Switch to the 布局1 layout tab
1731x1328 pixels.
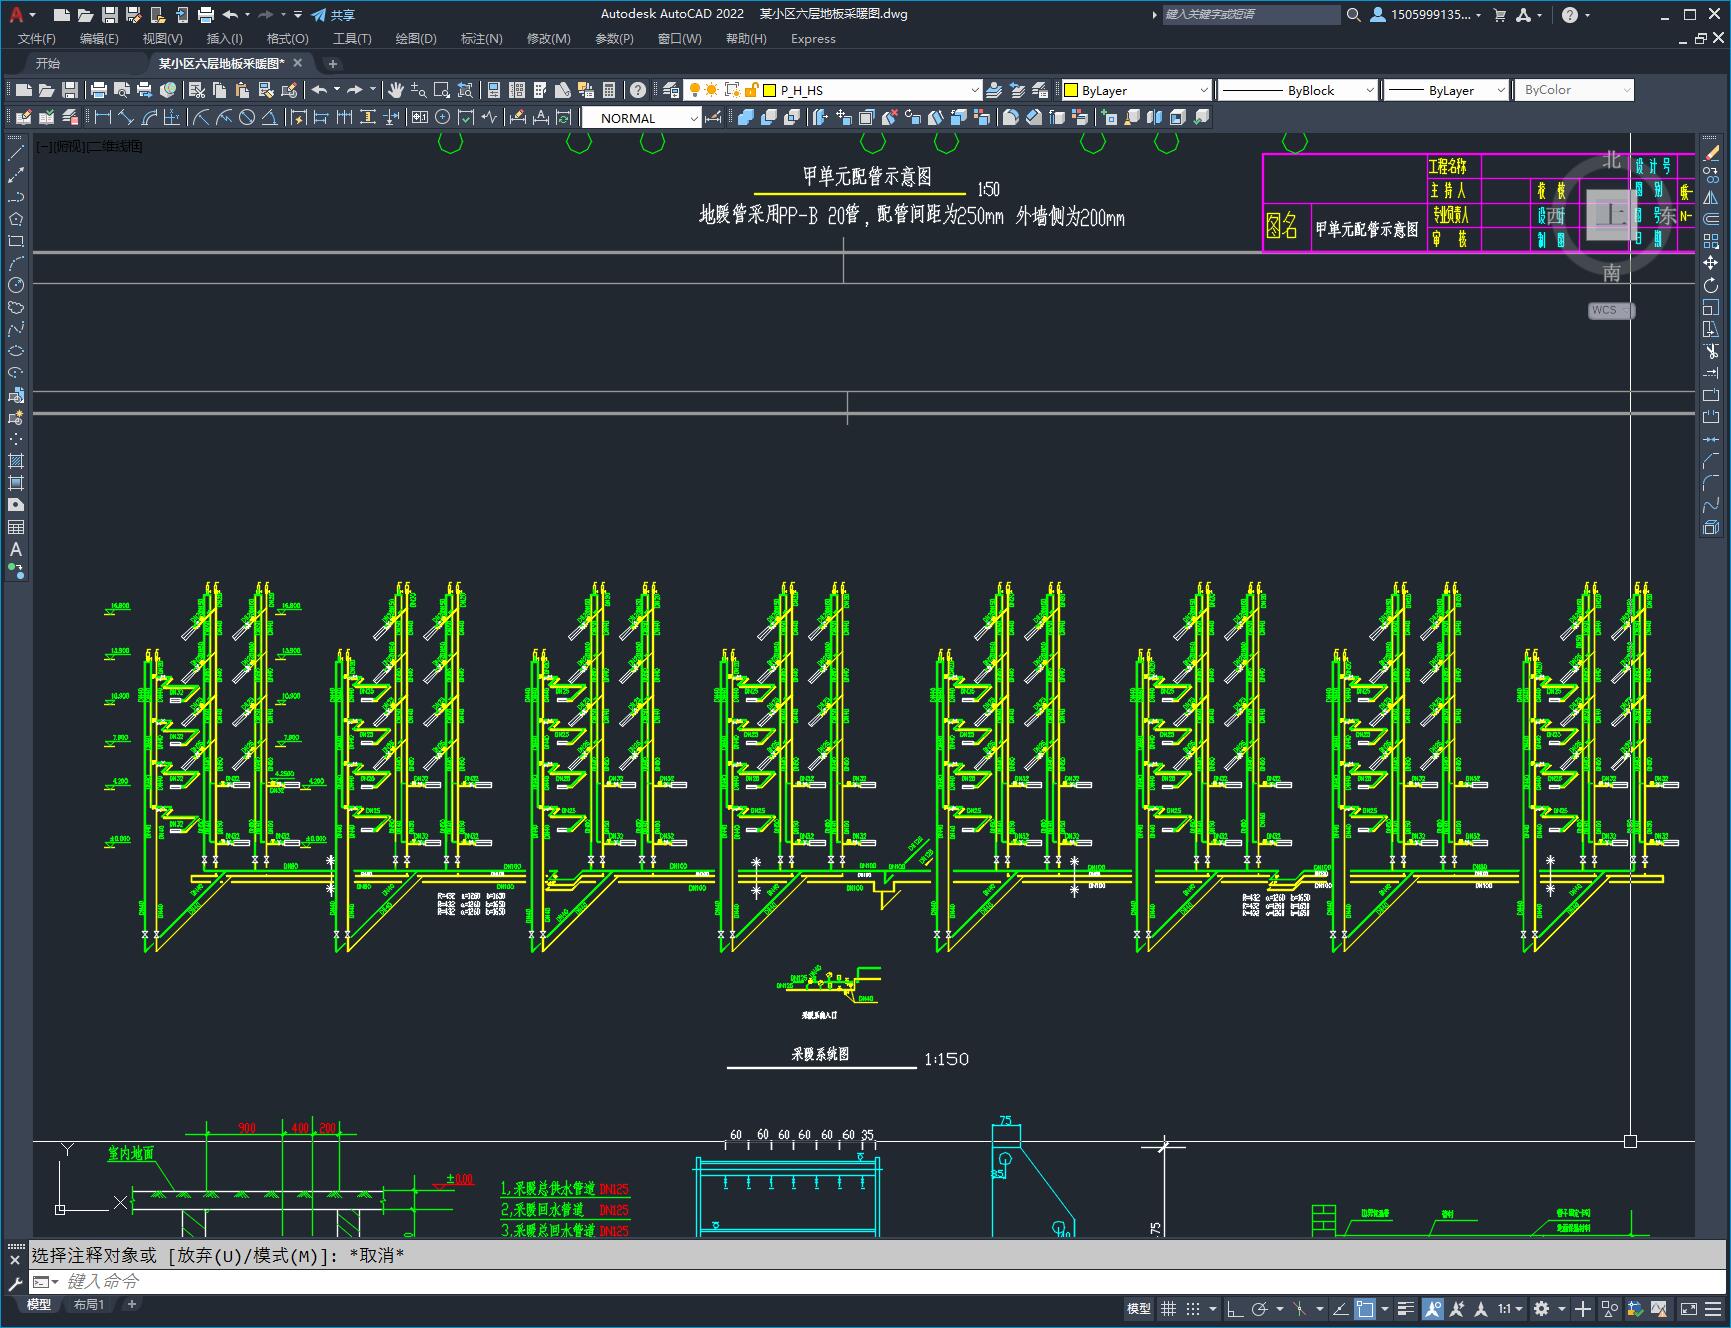coord(89,1304)
